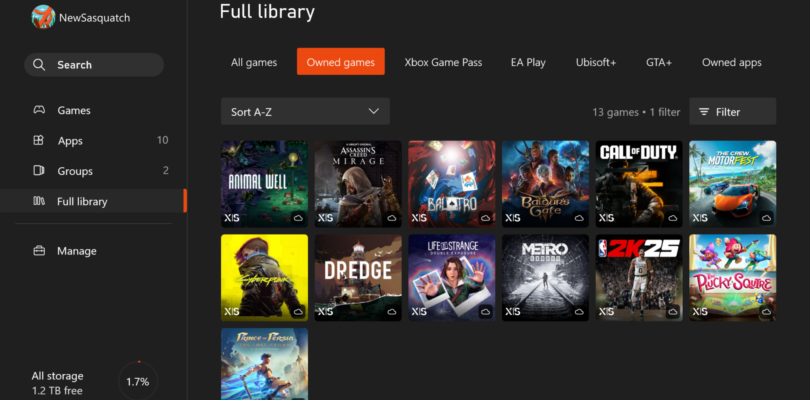Switch to the Owned apps tab
This screenshot has height=400, width=810.
click(x=731, y=63)
